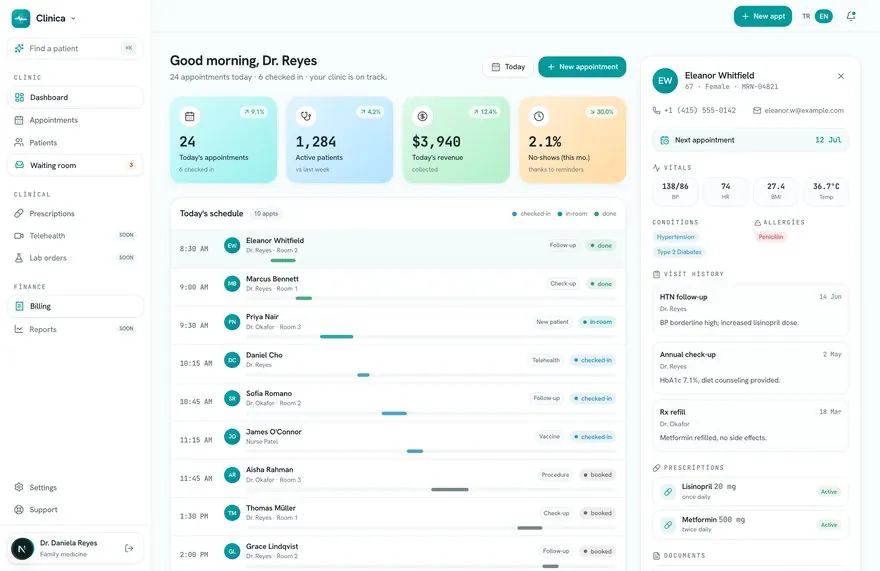
Task: Click the dollar icon on Today's revenue card
Action: (x=423, y=116)
